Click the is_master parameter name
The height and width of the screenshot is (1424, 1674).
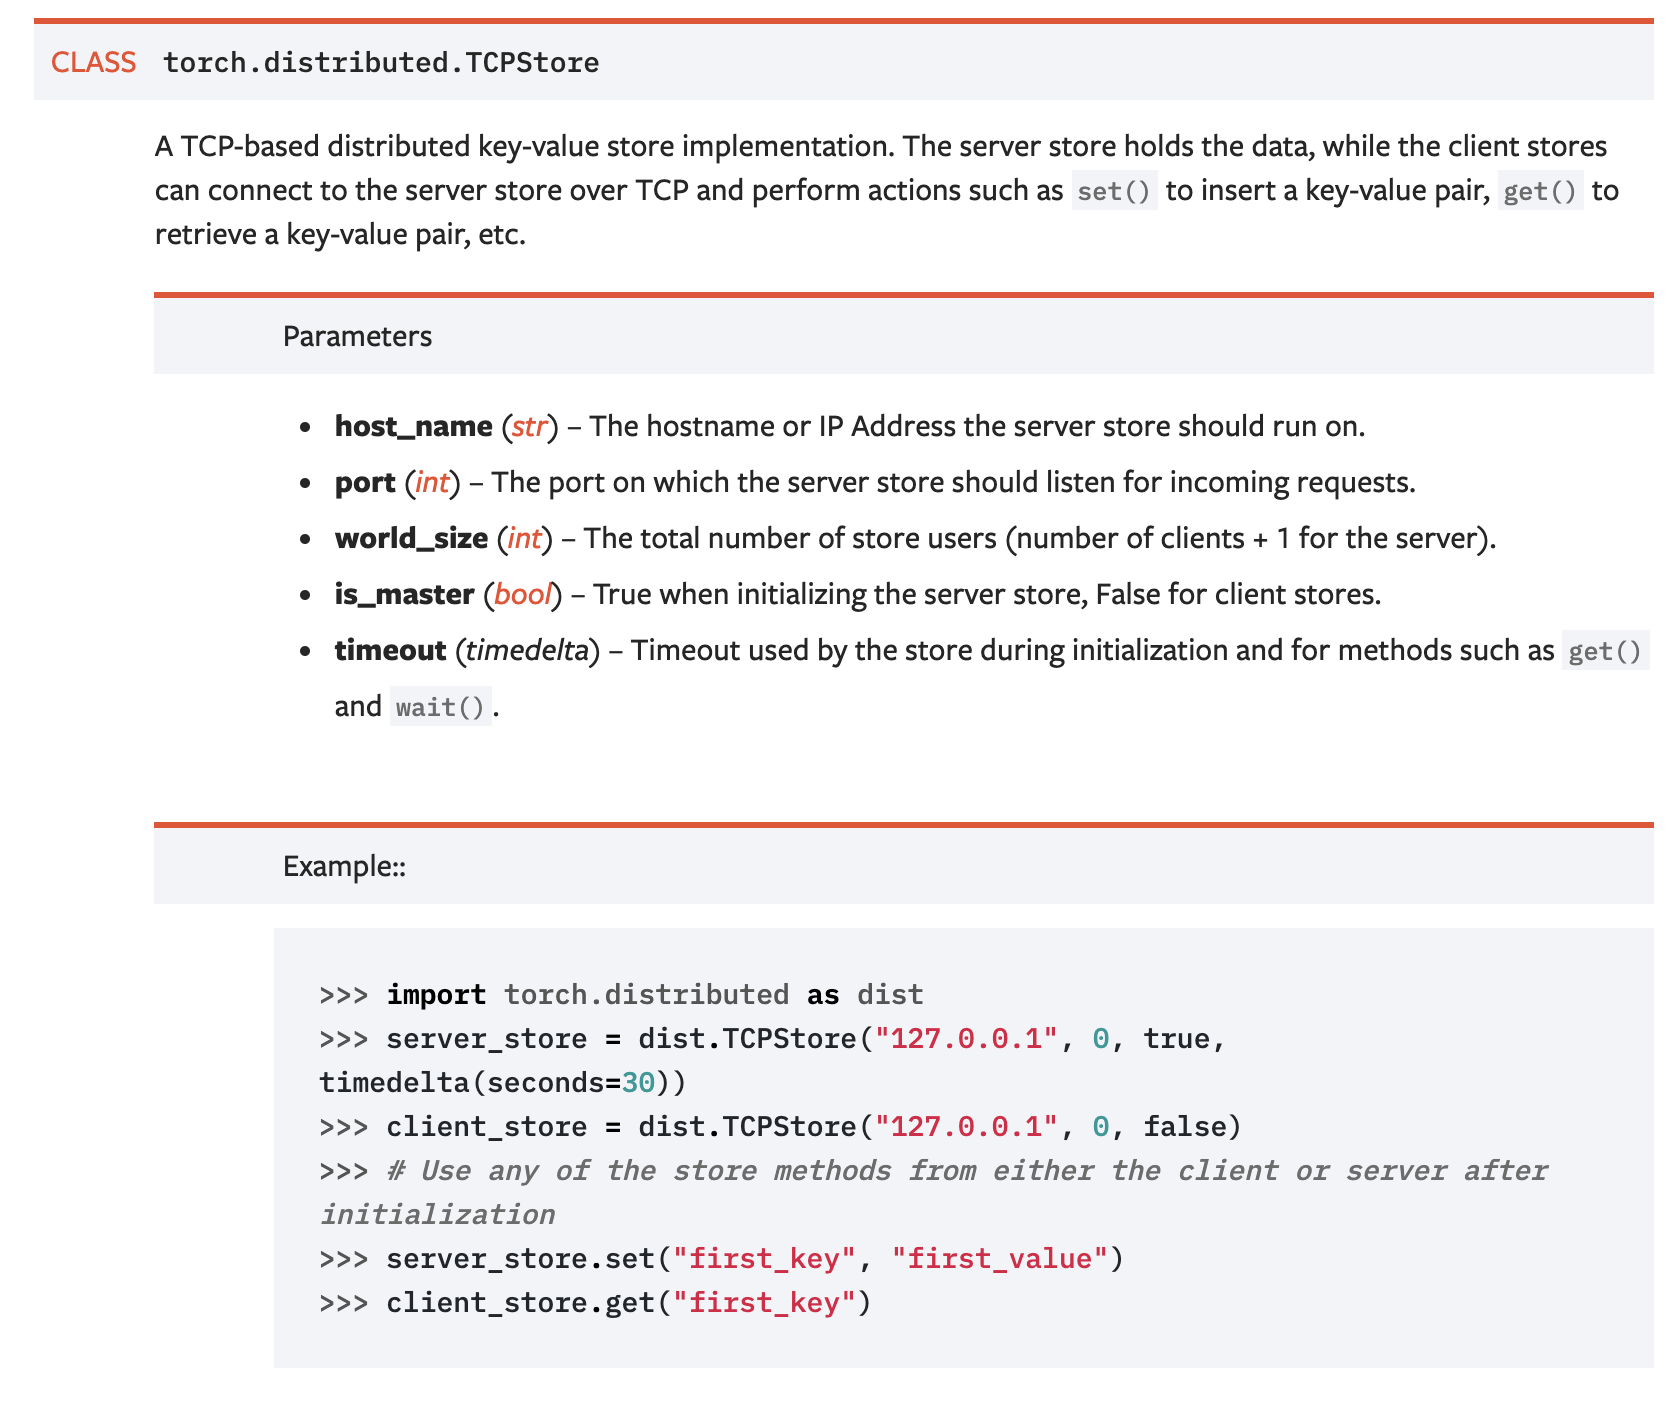click(404, 595)
